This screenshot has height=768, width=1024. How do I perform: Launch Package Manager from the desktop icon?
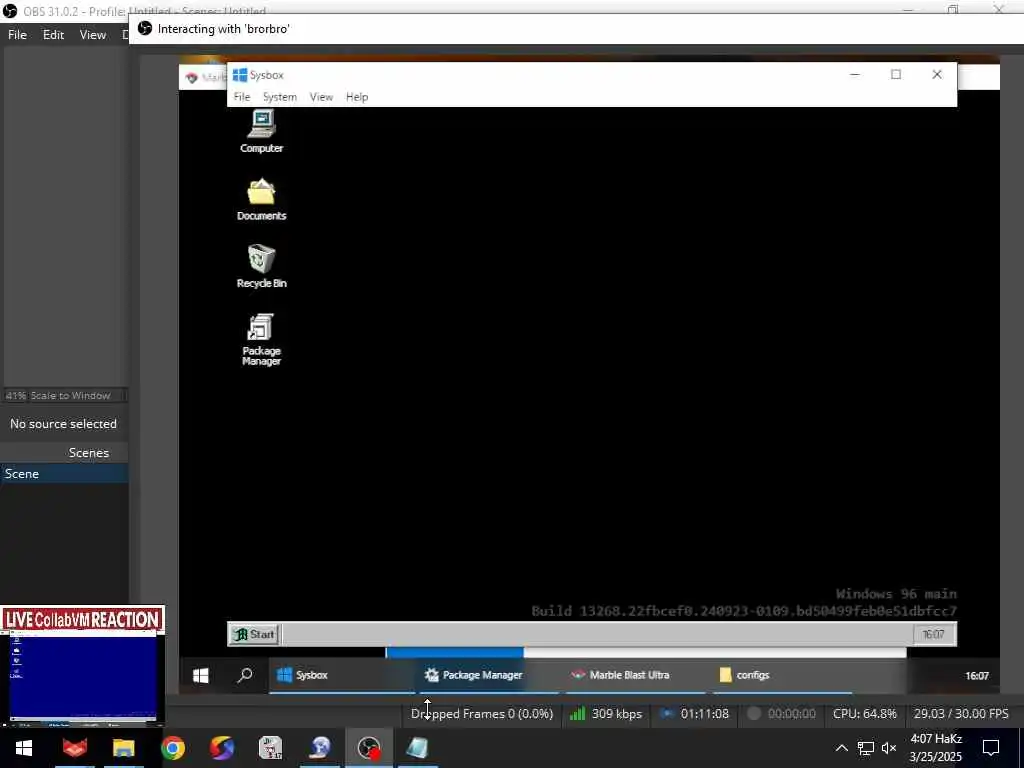coord(261,340)
